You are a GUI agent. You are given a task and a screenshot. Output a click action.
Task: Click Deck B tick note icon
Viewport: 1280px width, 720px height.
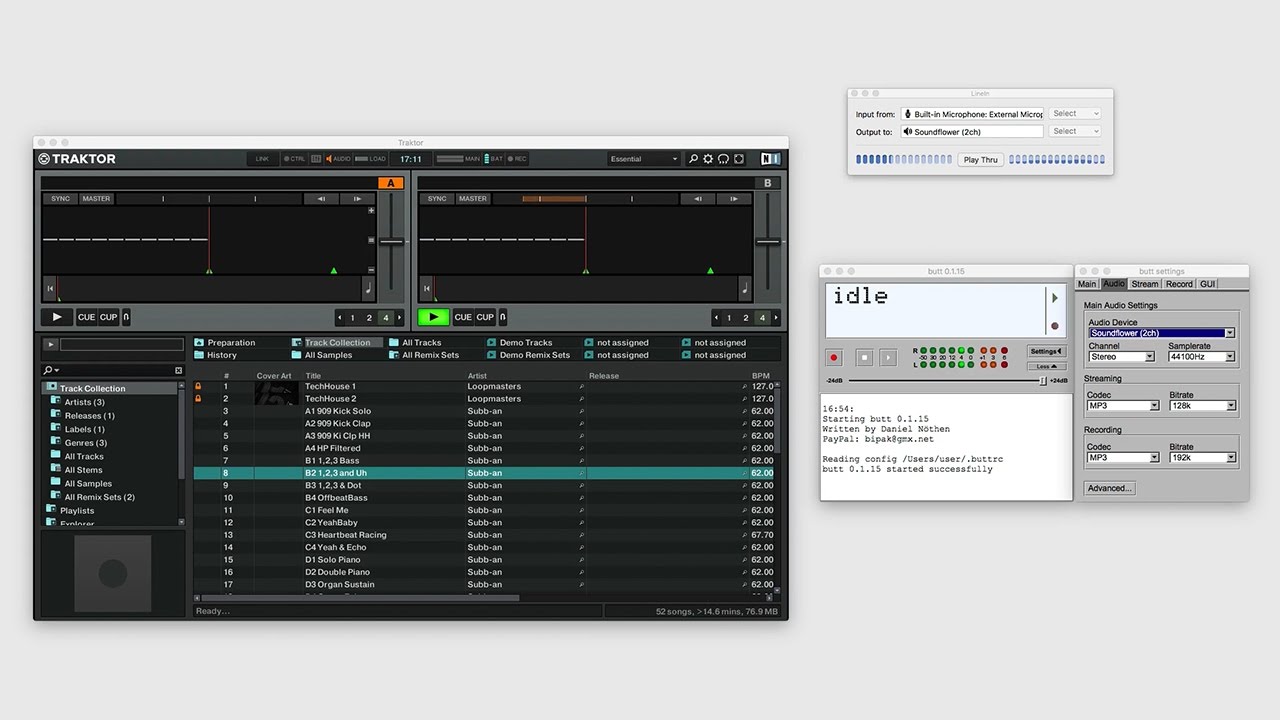click(744, 289)
